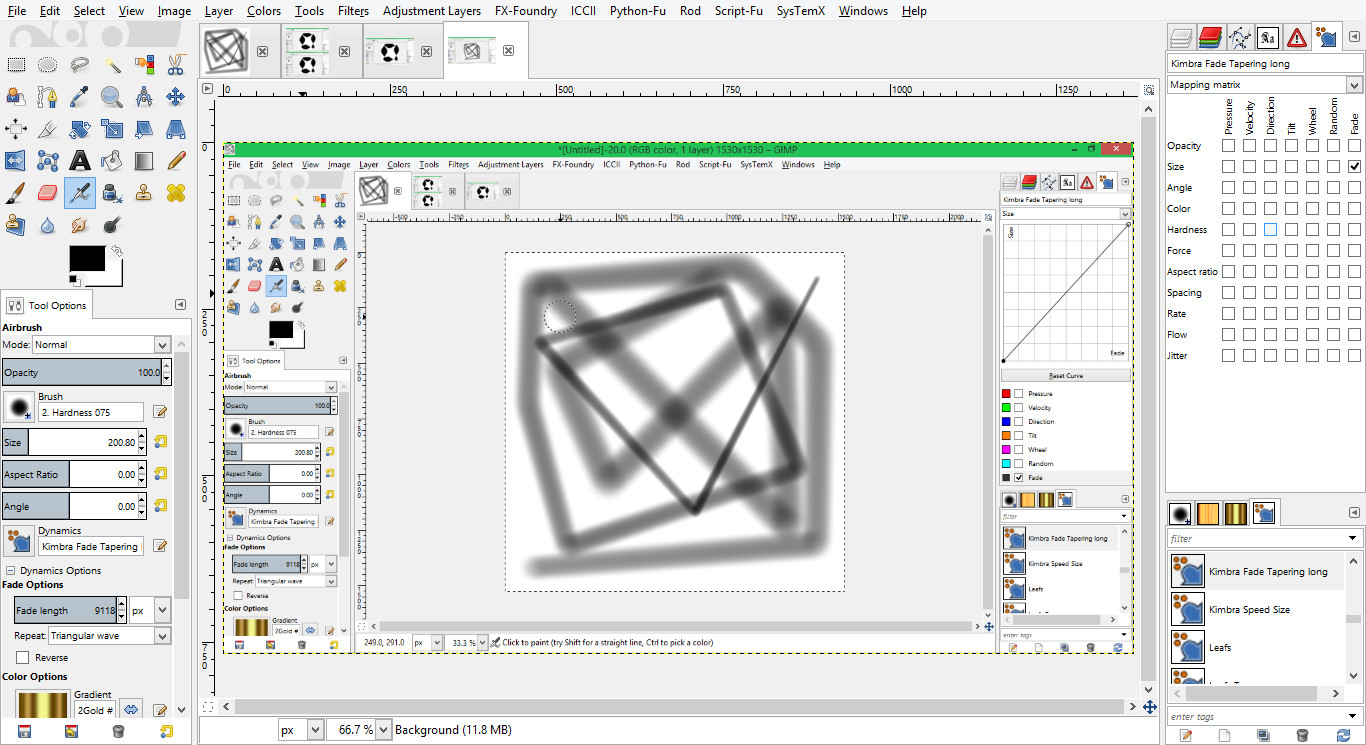Open the Filters menu
This screenshot has height=745, width=1366.
[x=353, y=11]
